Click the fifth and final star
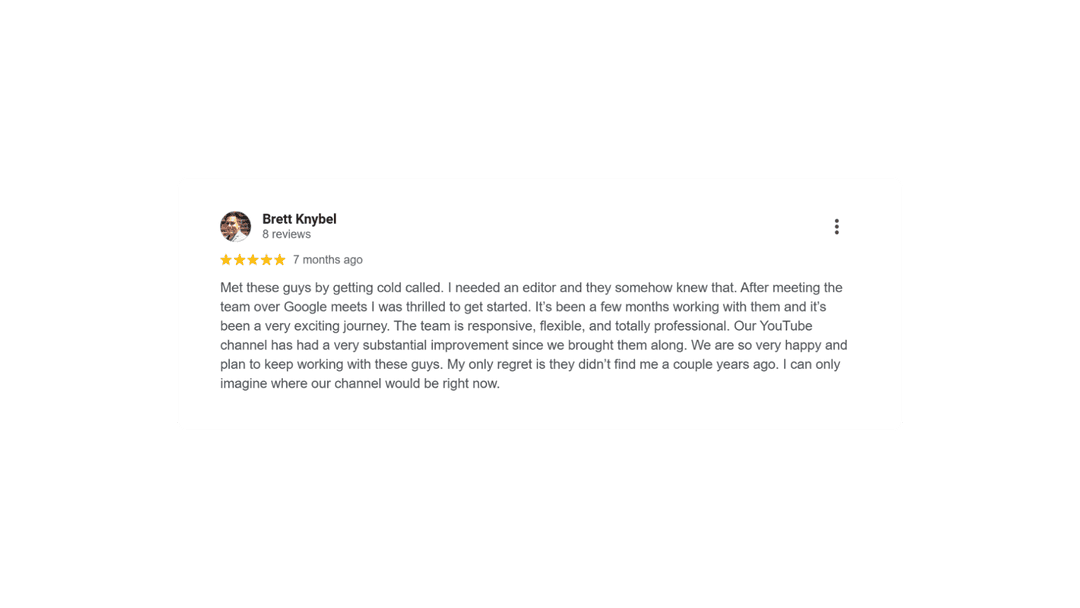Viewport: 1080px width, 608px height. (280, 259)
